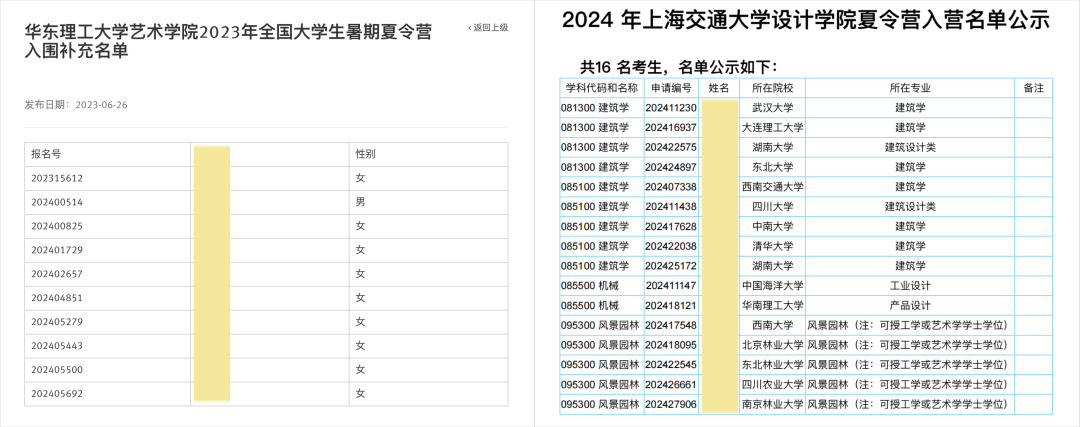
Task: Select registration number 202400825
Action: [x=57, y=226]
